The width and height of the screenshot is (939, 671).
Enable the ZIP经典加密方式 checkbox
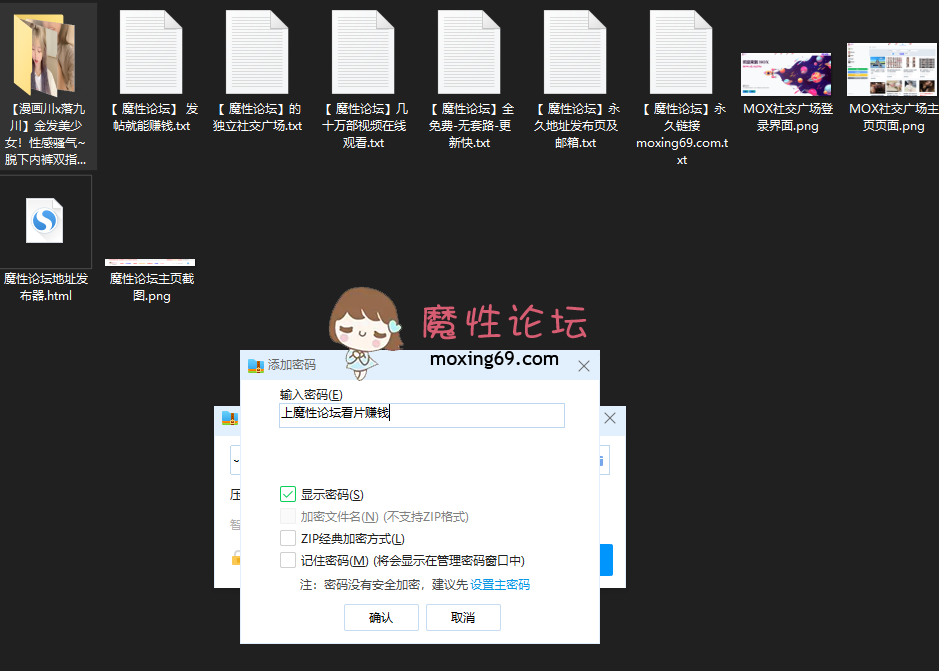click(x=288, y=538)
